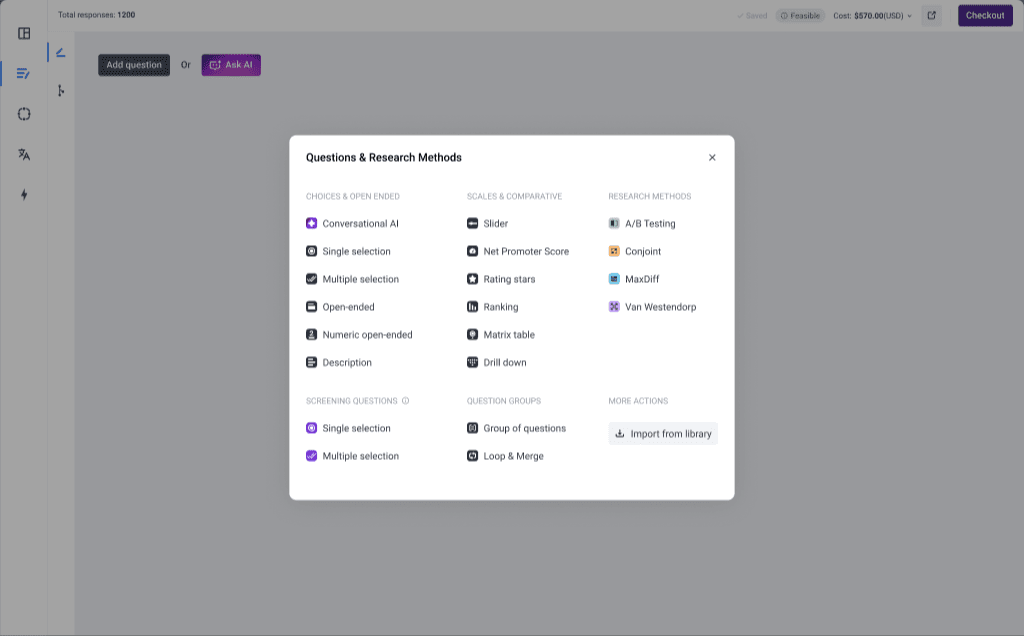The width and height of the screenshot is (1024, 636).
Task: Click the Checkout button
Action: [984, 15]
